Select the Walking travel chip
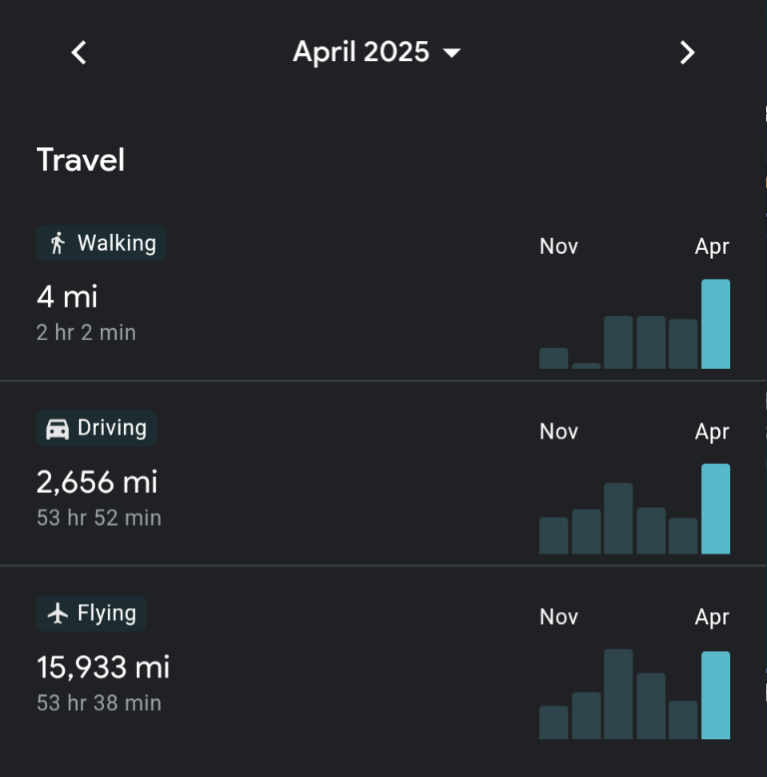Screen dimensions: 767x777 [x=101, y=243]
